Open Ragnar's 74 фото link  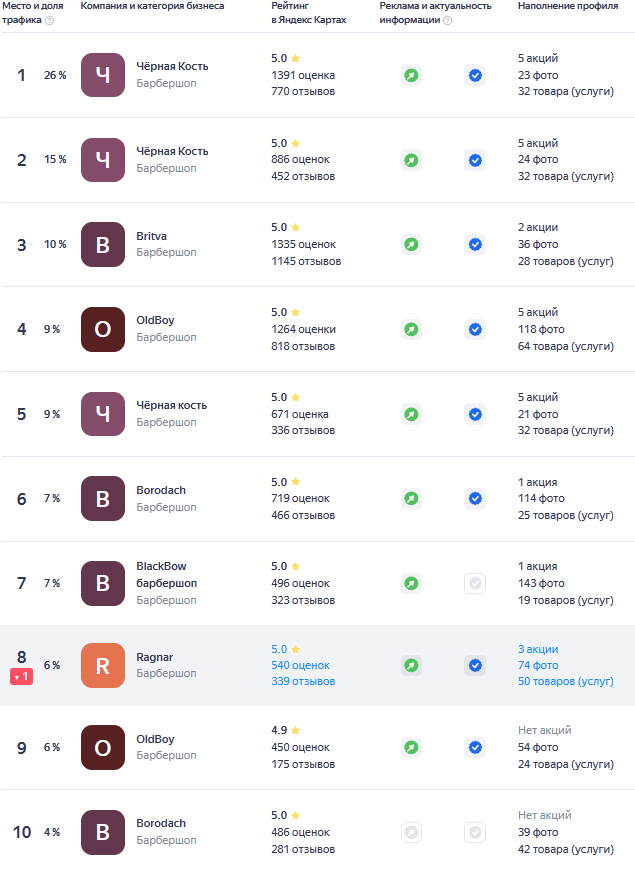point(538,665)
